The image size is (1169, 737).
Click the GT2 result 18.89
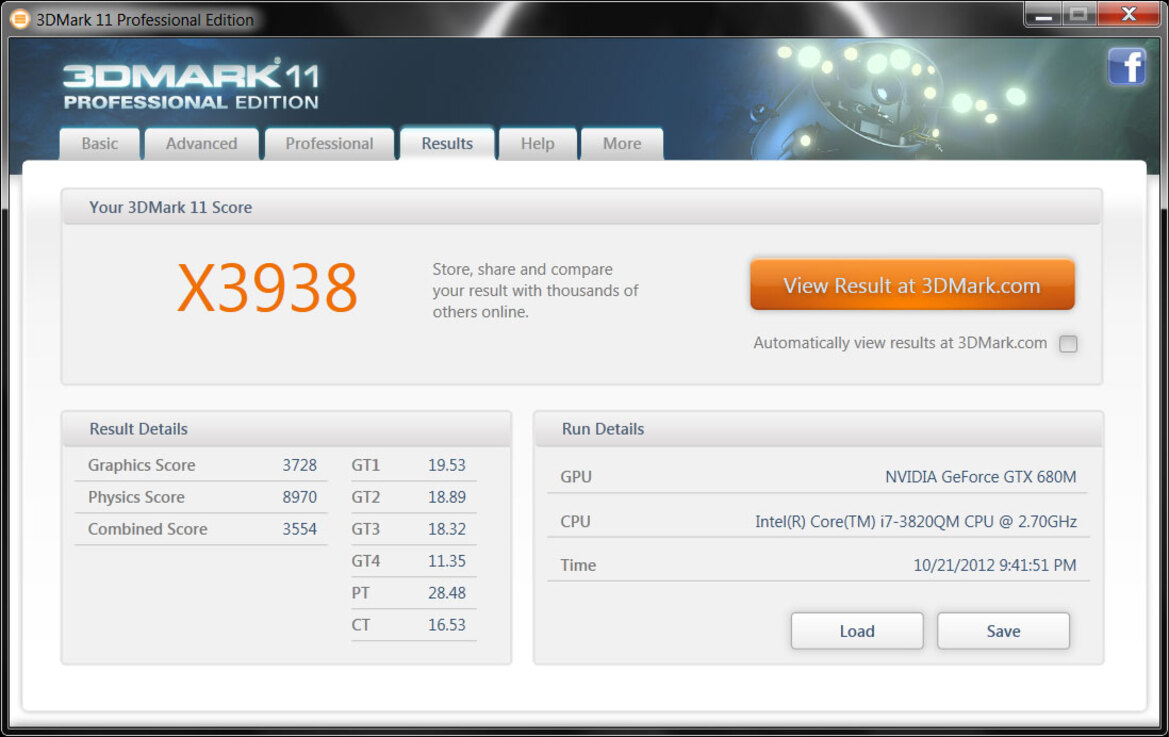pyautogui.click(x=447, y=497)
